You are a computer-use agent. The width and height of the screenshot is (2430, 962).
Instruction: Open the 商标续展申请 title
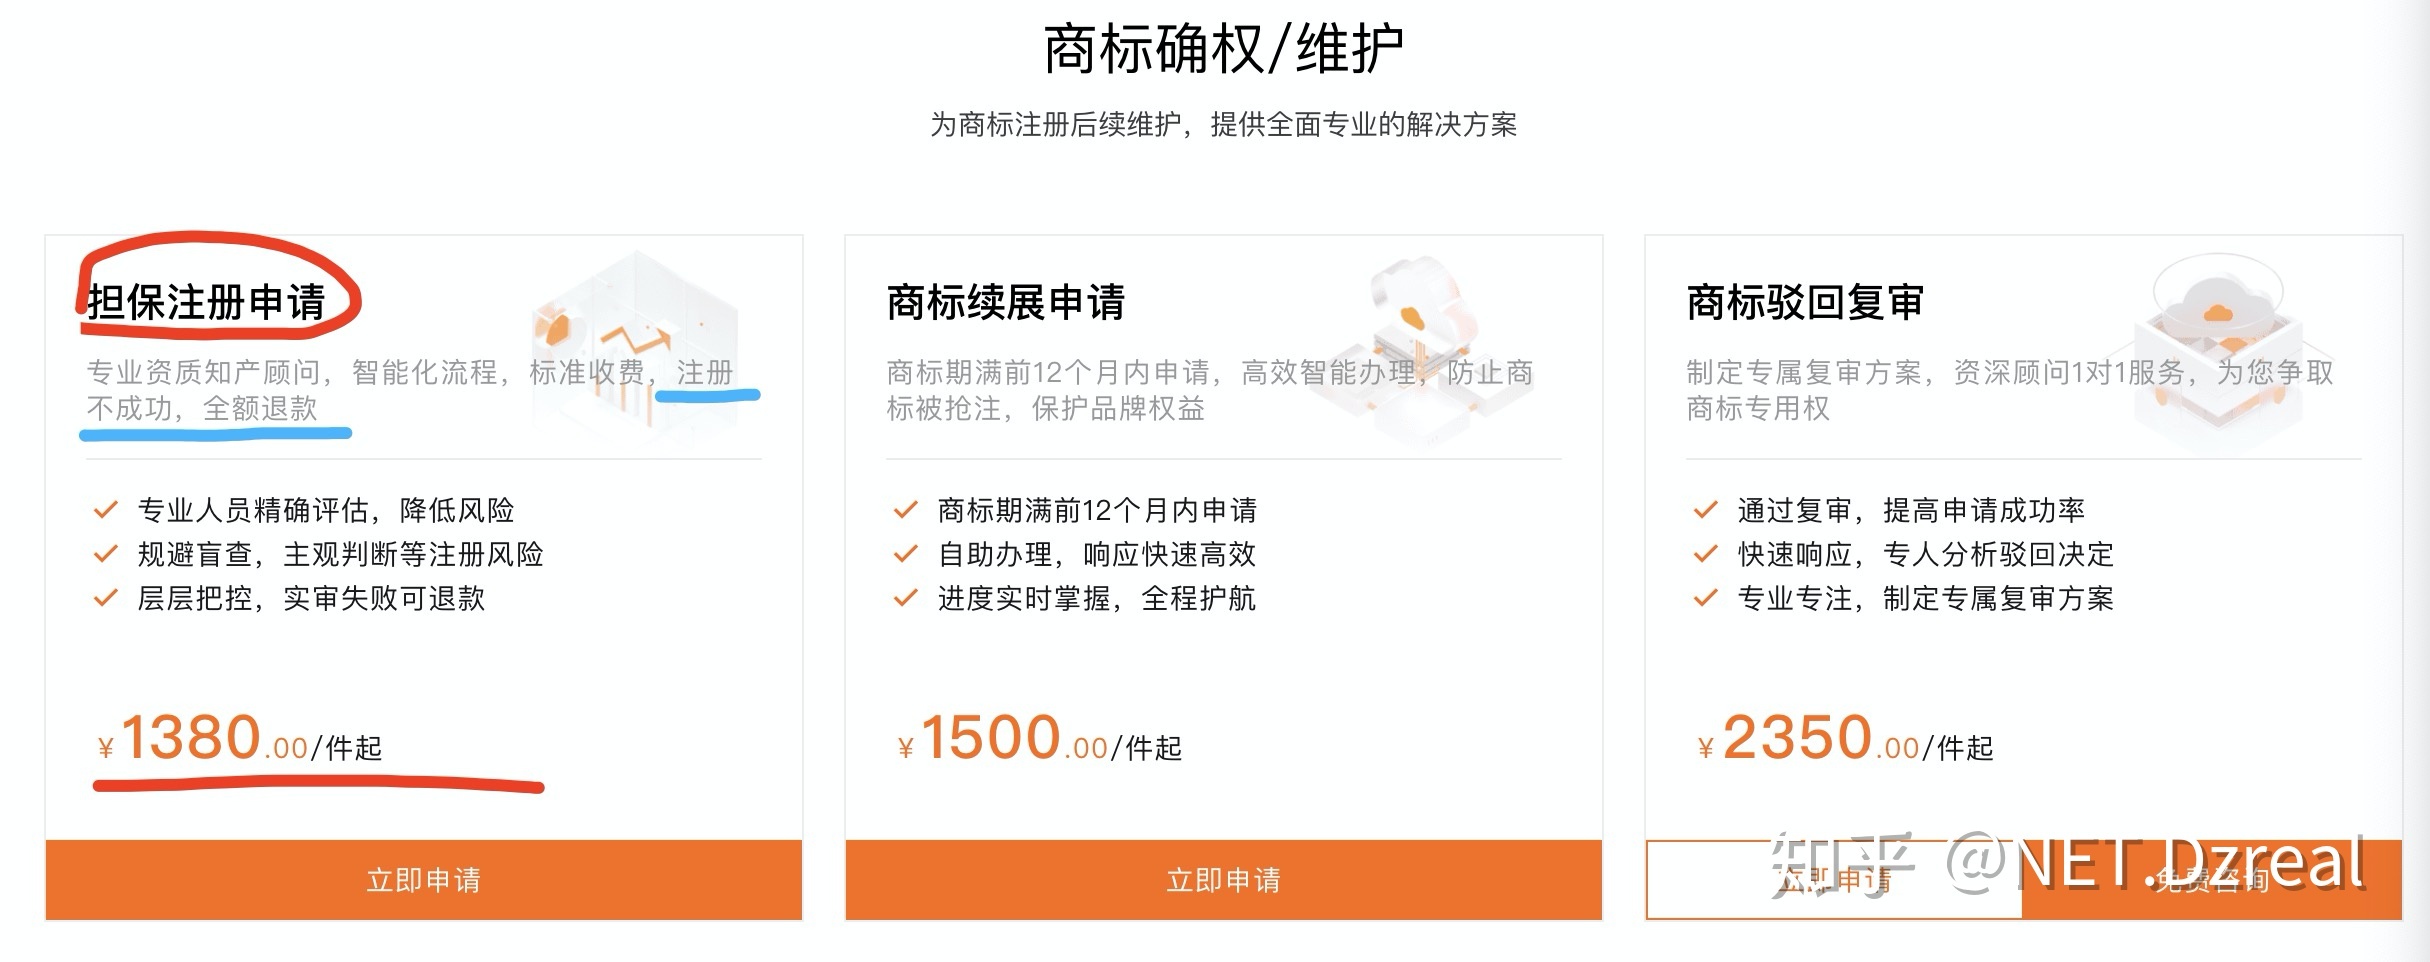coord(1005,302)
